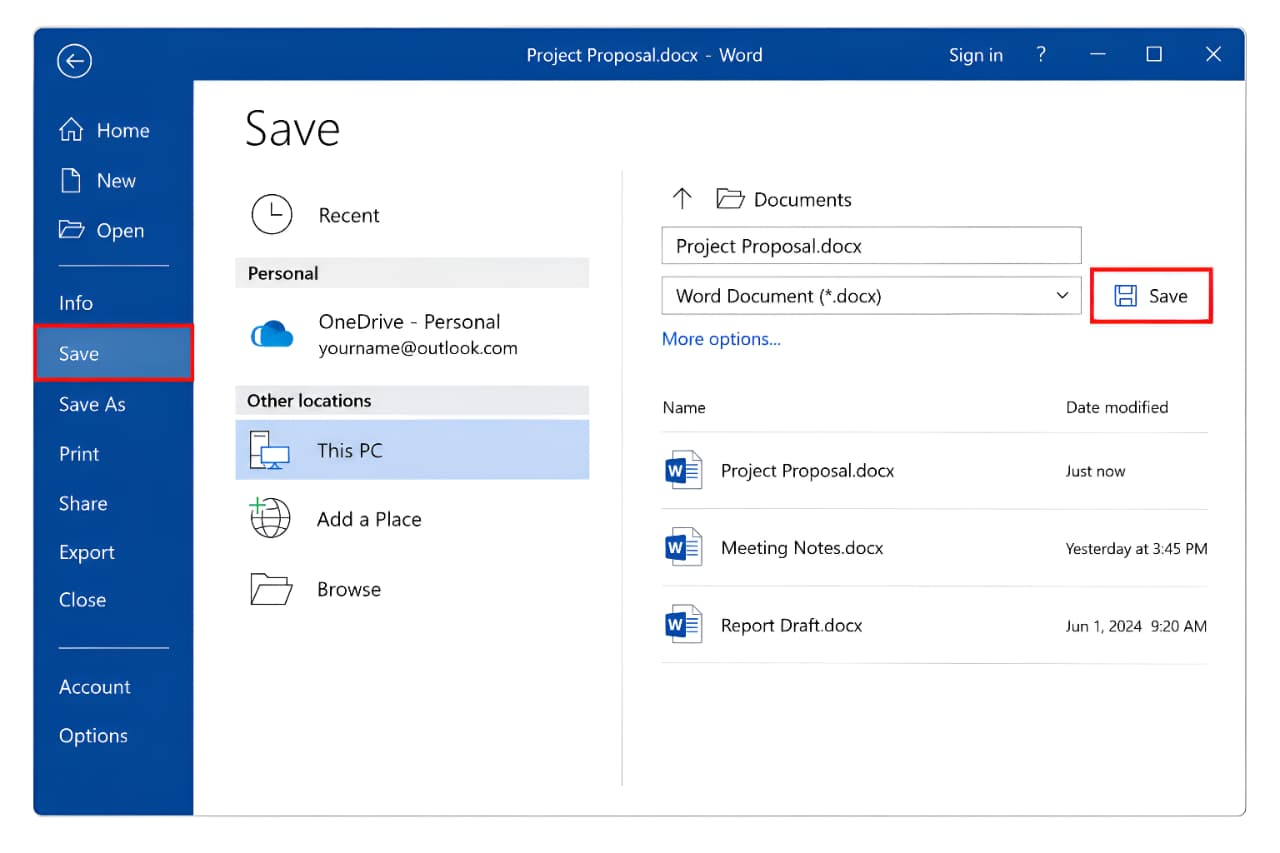Click Sign in in the title bar
The height and width of the screenshot is (853, 1280).
976,55
